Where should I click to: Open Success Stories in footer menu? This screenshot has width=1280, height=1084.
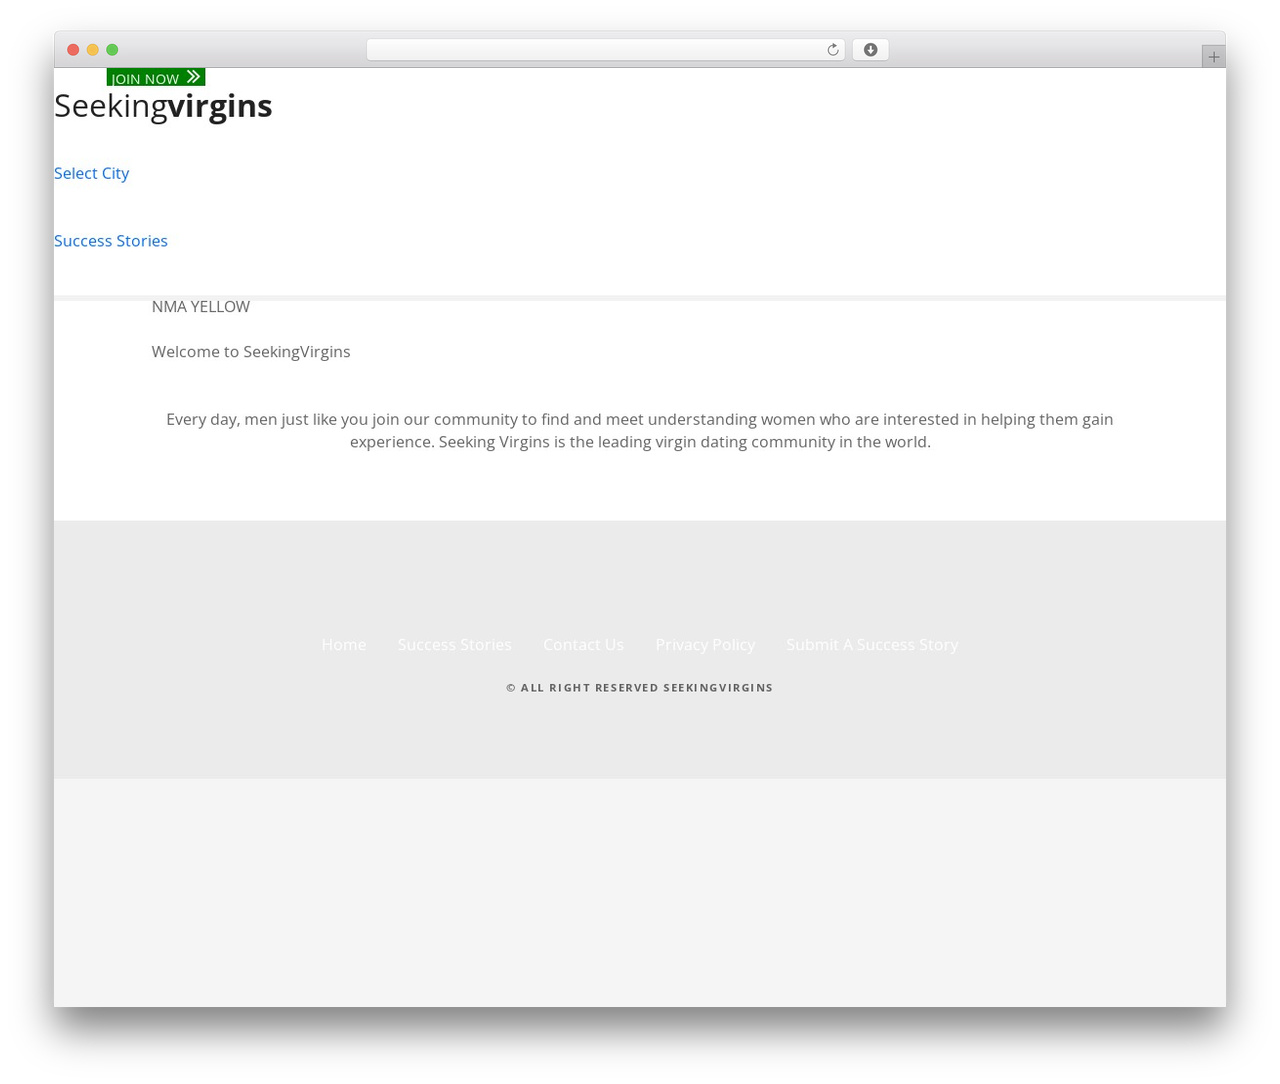[x=454, y=645]
